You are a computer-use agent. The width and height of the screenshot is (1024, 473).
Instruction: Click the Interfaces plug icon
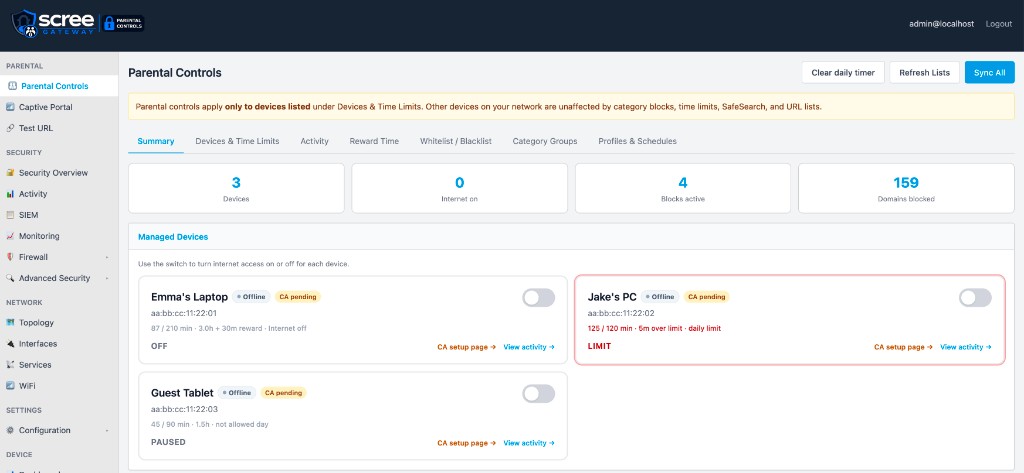10,344
